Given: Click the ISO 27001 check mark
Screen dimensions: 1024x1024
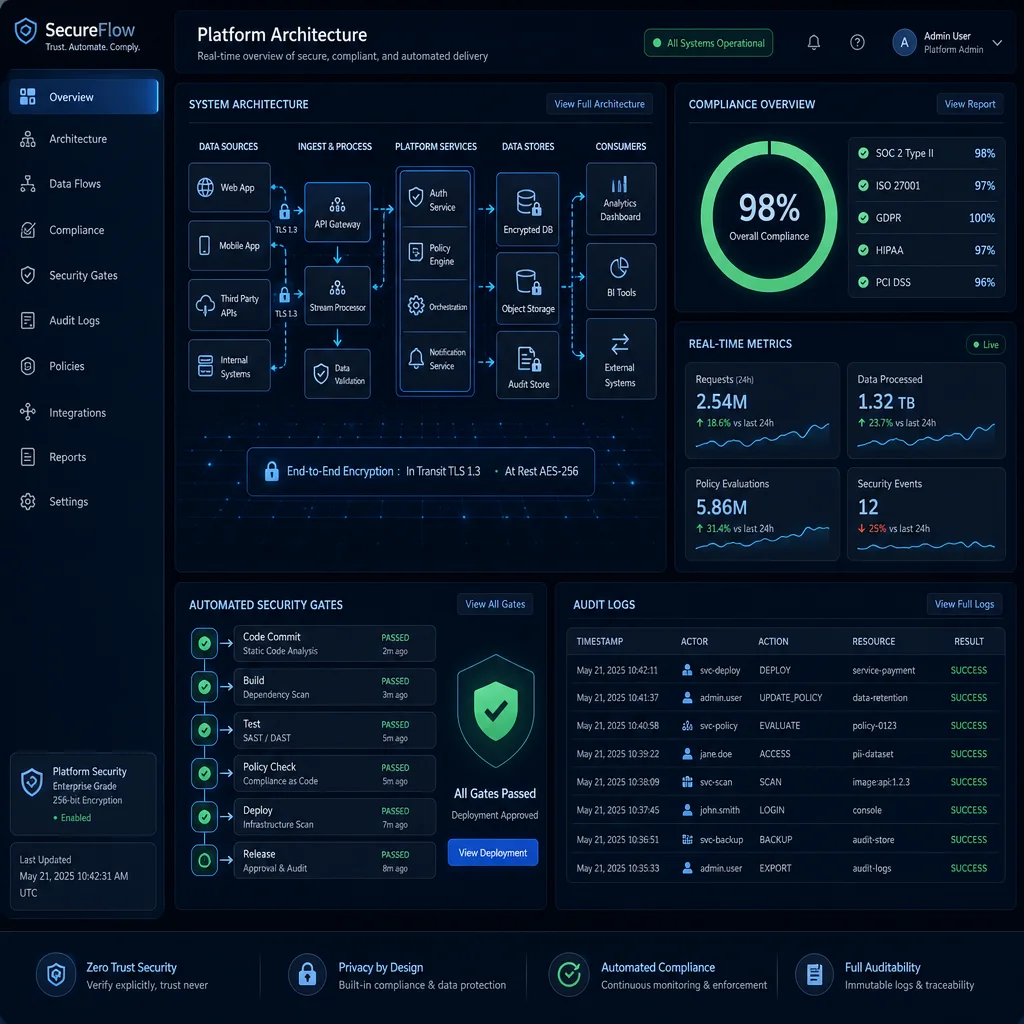Looking at the screenshot, I should (x=863, y=185).
